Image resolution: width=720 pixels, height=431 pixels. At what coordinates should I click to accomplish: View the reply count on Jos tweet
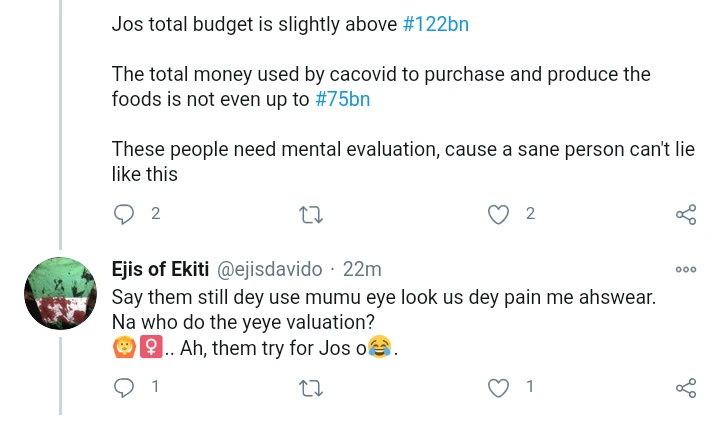155,214
